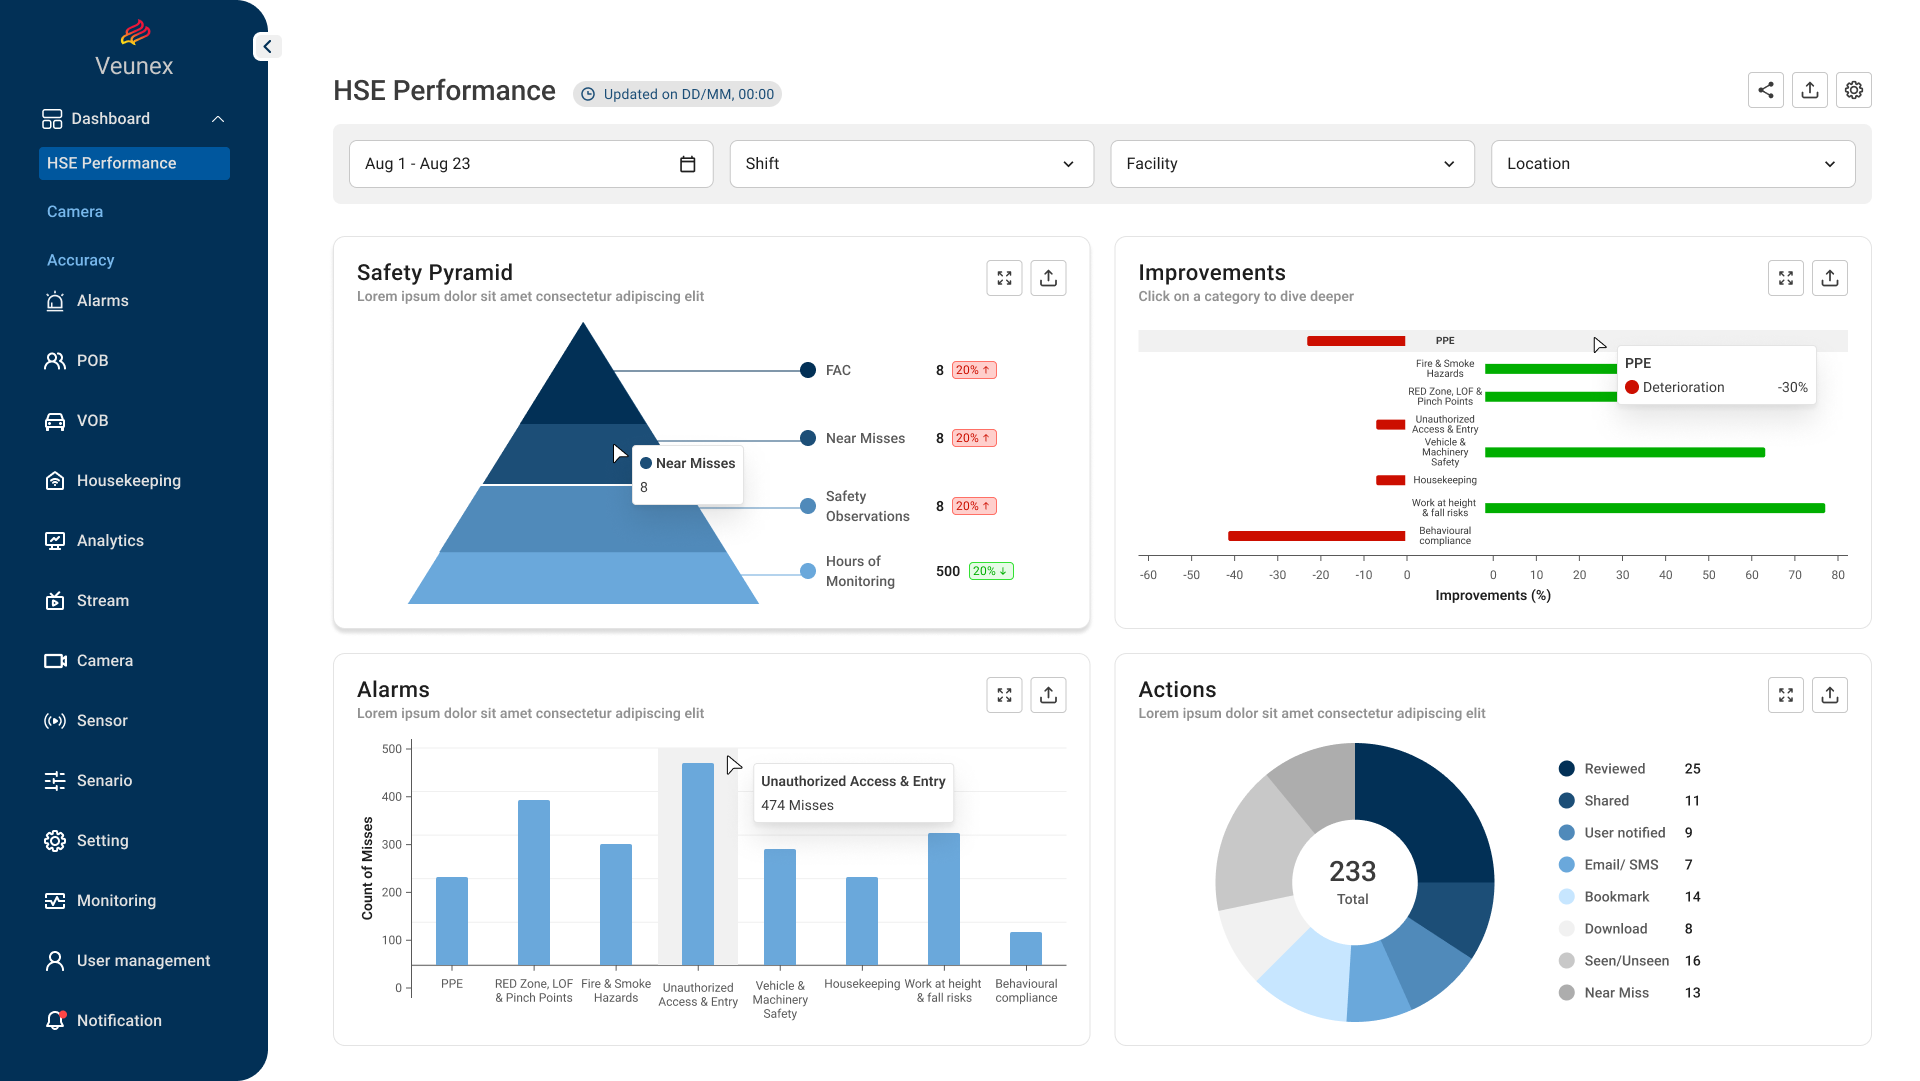
Task: Click the Senario sliders icon in sidebar
Action: point(55,781)
